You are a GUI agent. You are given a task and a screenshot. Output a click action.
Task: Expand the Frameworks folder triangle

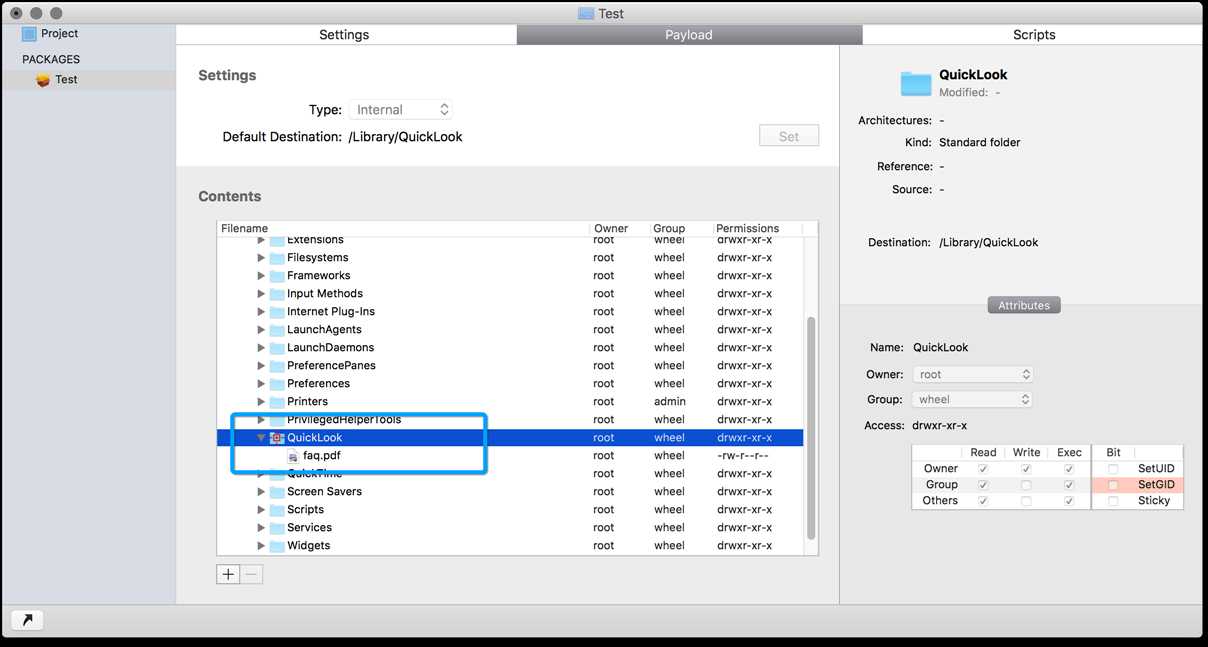(261, 276)
